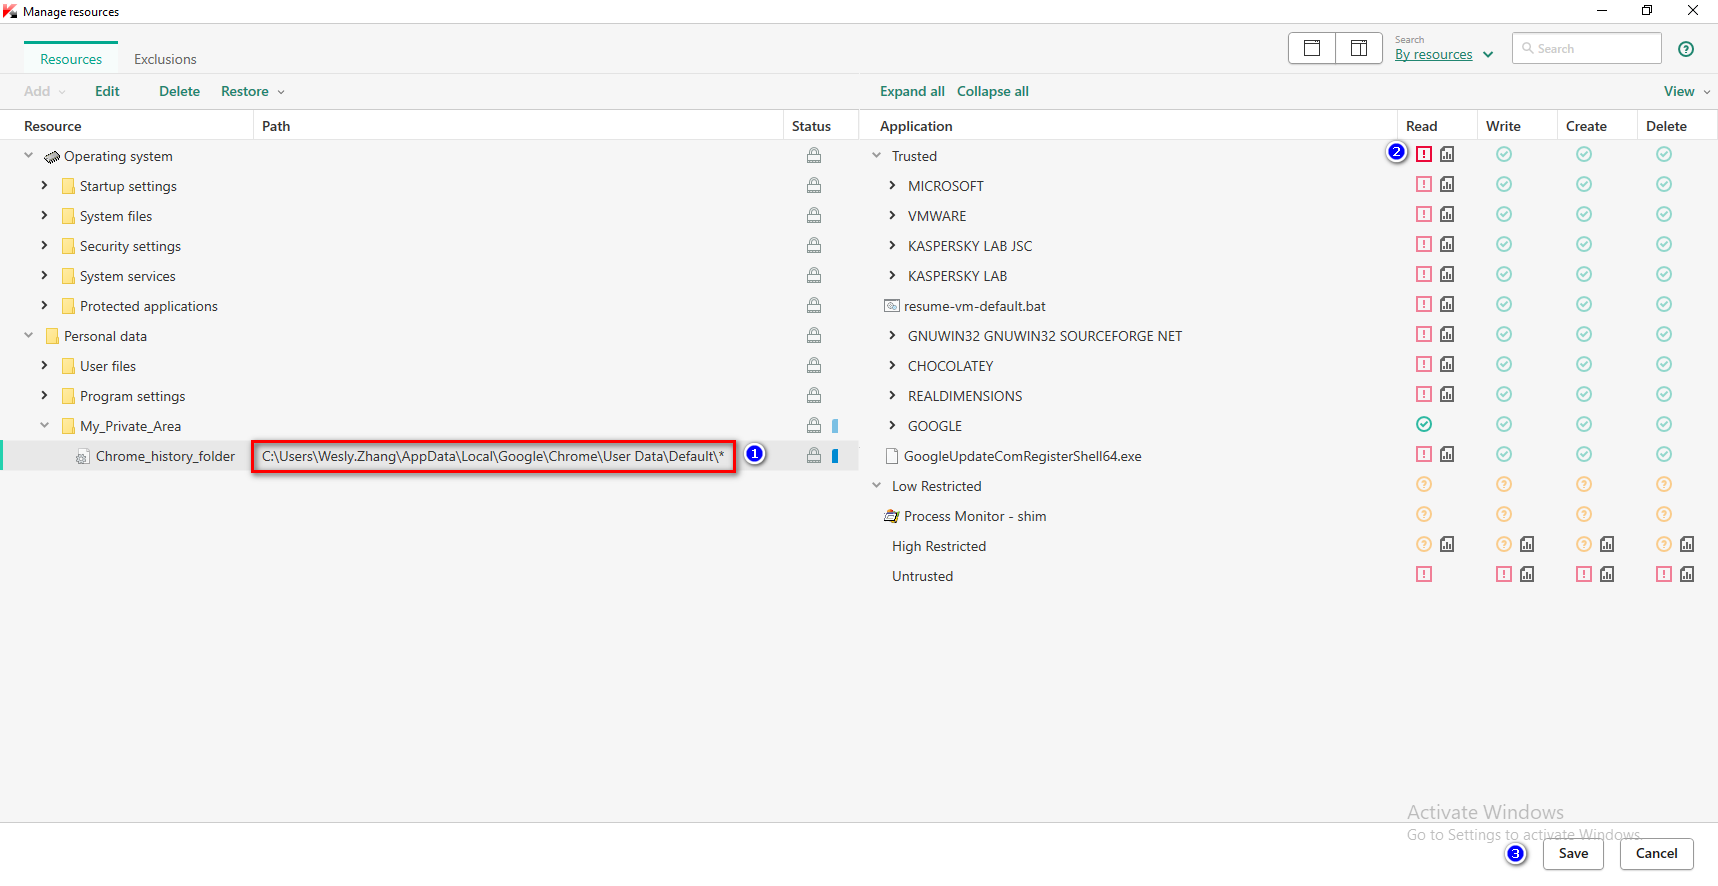Click the Read deny icon for GoogleUpdateComRegisterShell64.exe

1424,454
